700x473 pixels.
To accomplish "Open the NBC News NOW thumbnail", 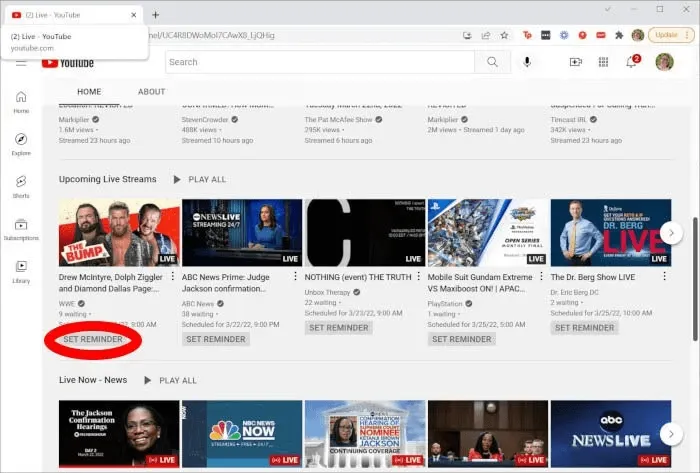I will [242, 434].
